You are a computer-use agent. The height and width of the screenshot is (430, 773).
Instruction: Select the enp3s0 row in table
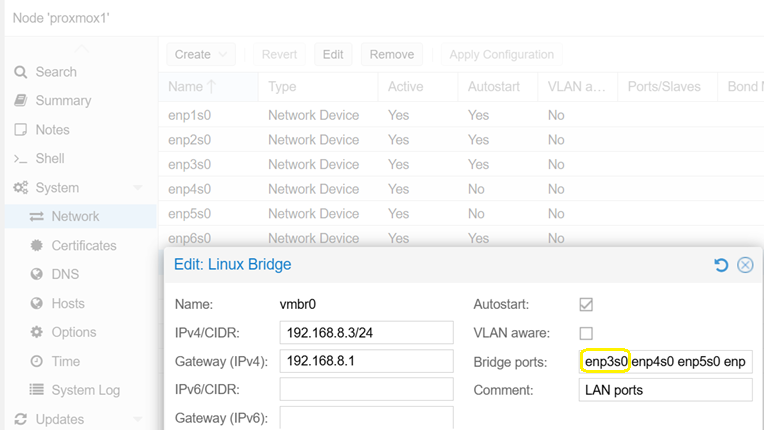[461, 164]
